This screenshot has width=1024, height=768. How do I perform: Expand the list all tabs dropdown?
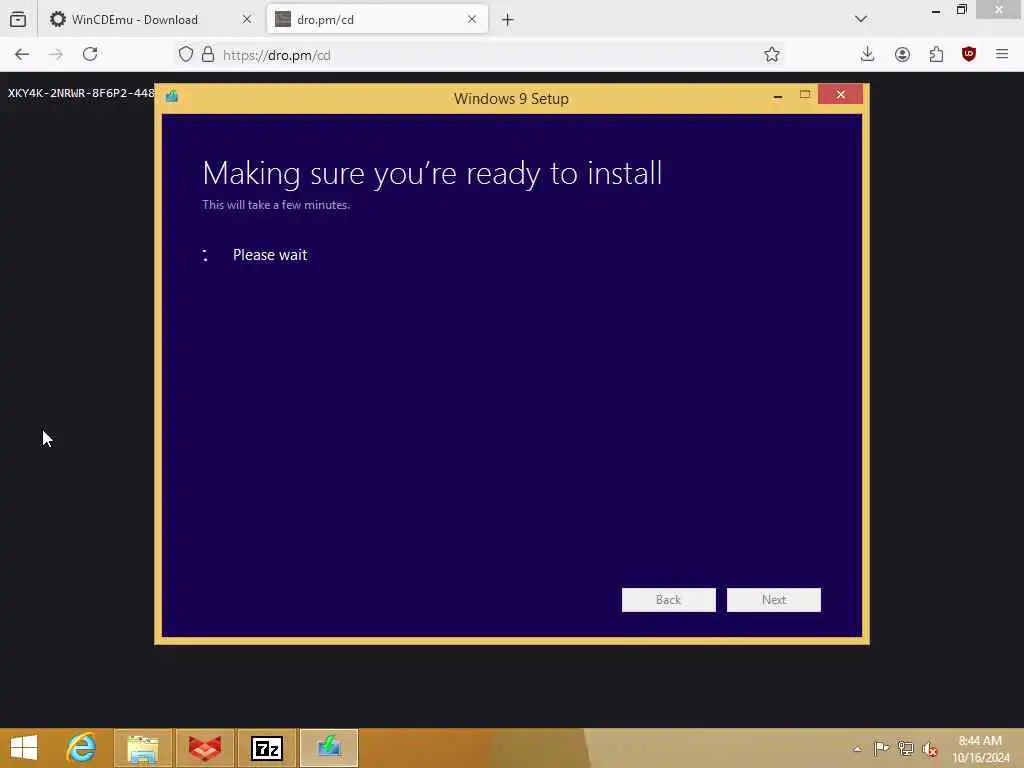click(861, 19)
